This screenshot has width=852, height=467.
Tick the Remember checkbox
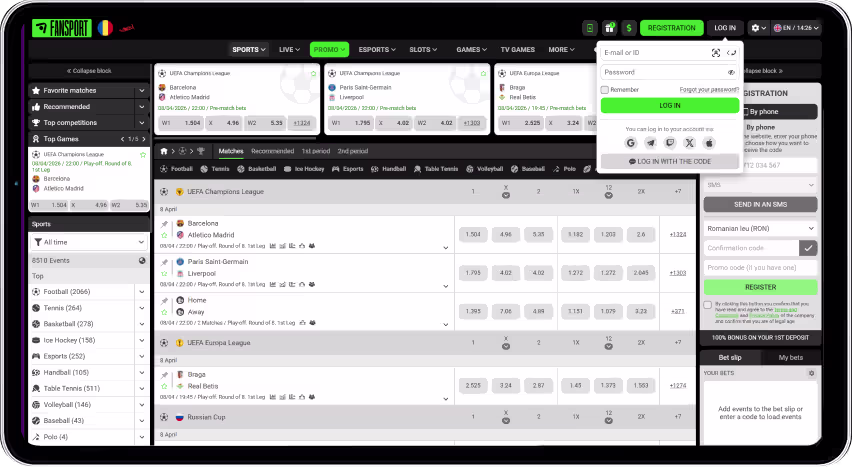pyautogui.click(x=605, y=90)
